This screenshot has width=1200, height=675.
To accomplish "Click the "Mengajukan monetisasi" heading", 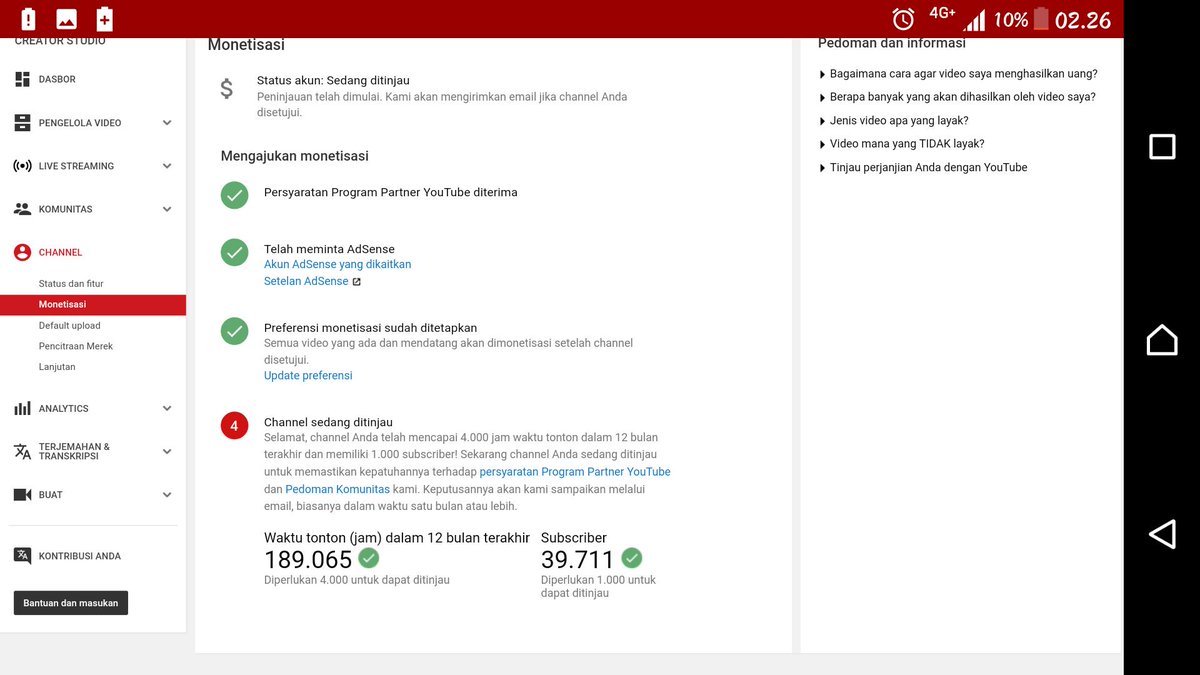I will [x=295, y=156].
